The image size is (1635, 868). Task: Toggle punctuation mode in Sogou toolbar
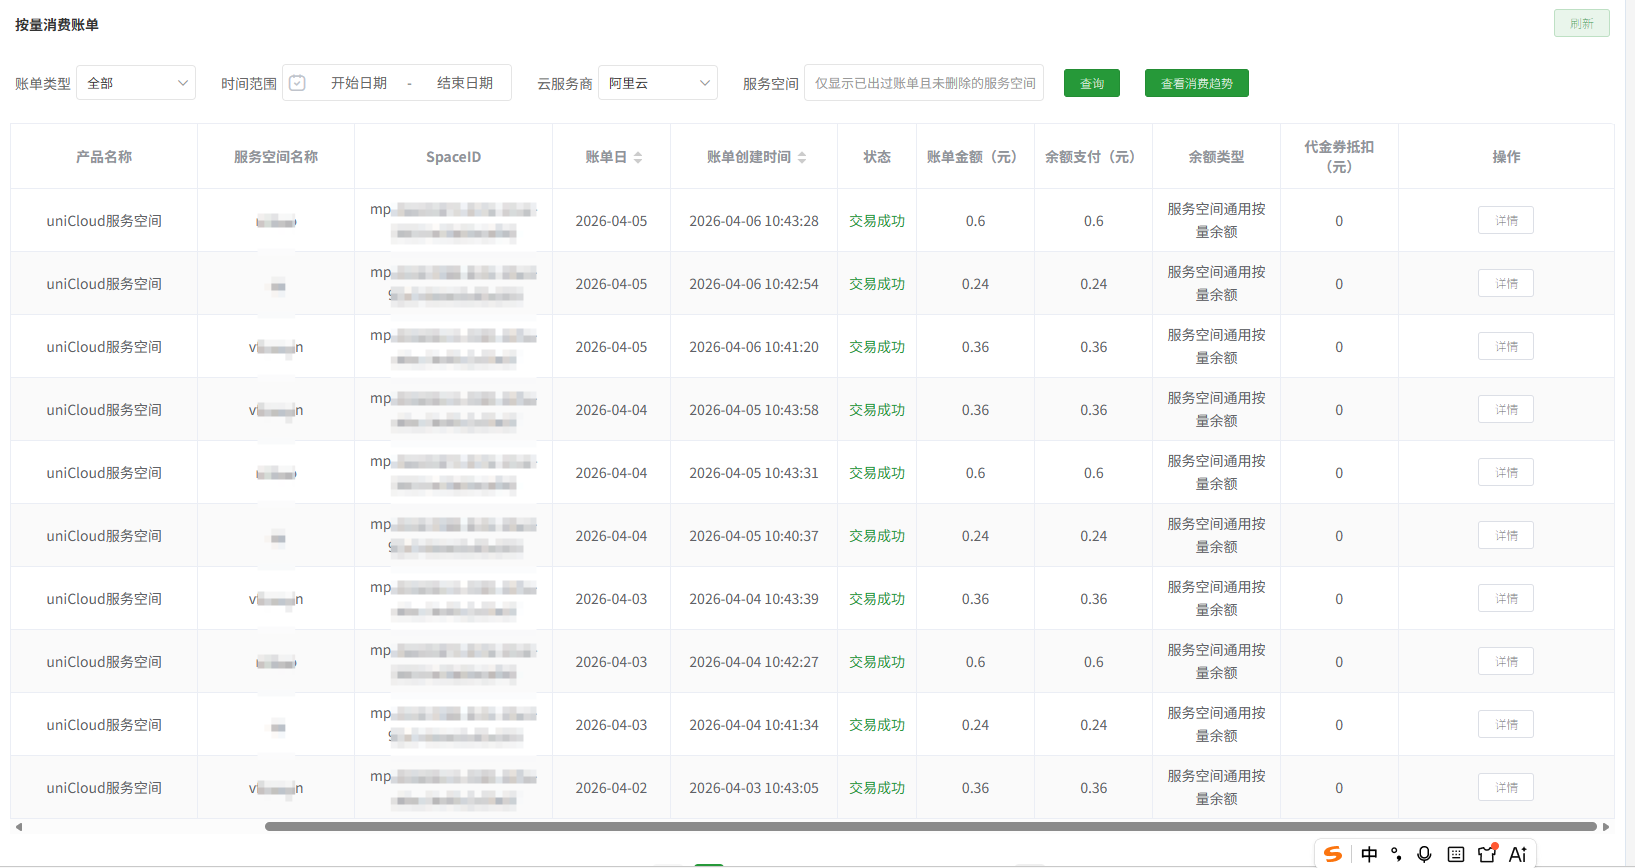(x=1396, y=853)
